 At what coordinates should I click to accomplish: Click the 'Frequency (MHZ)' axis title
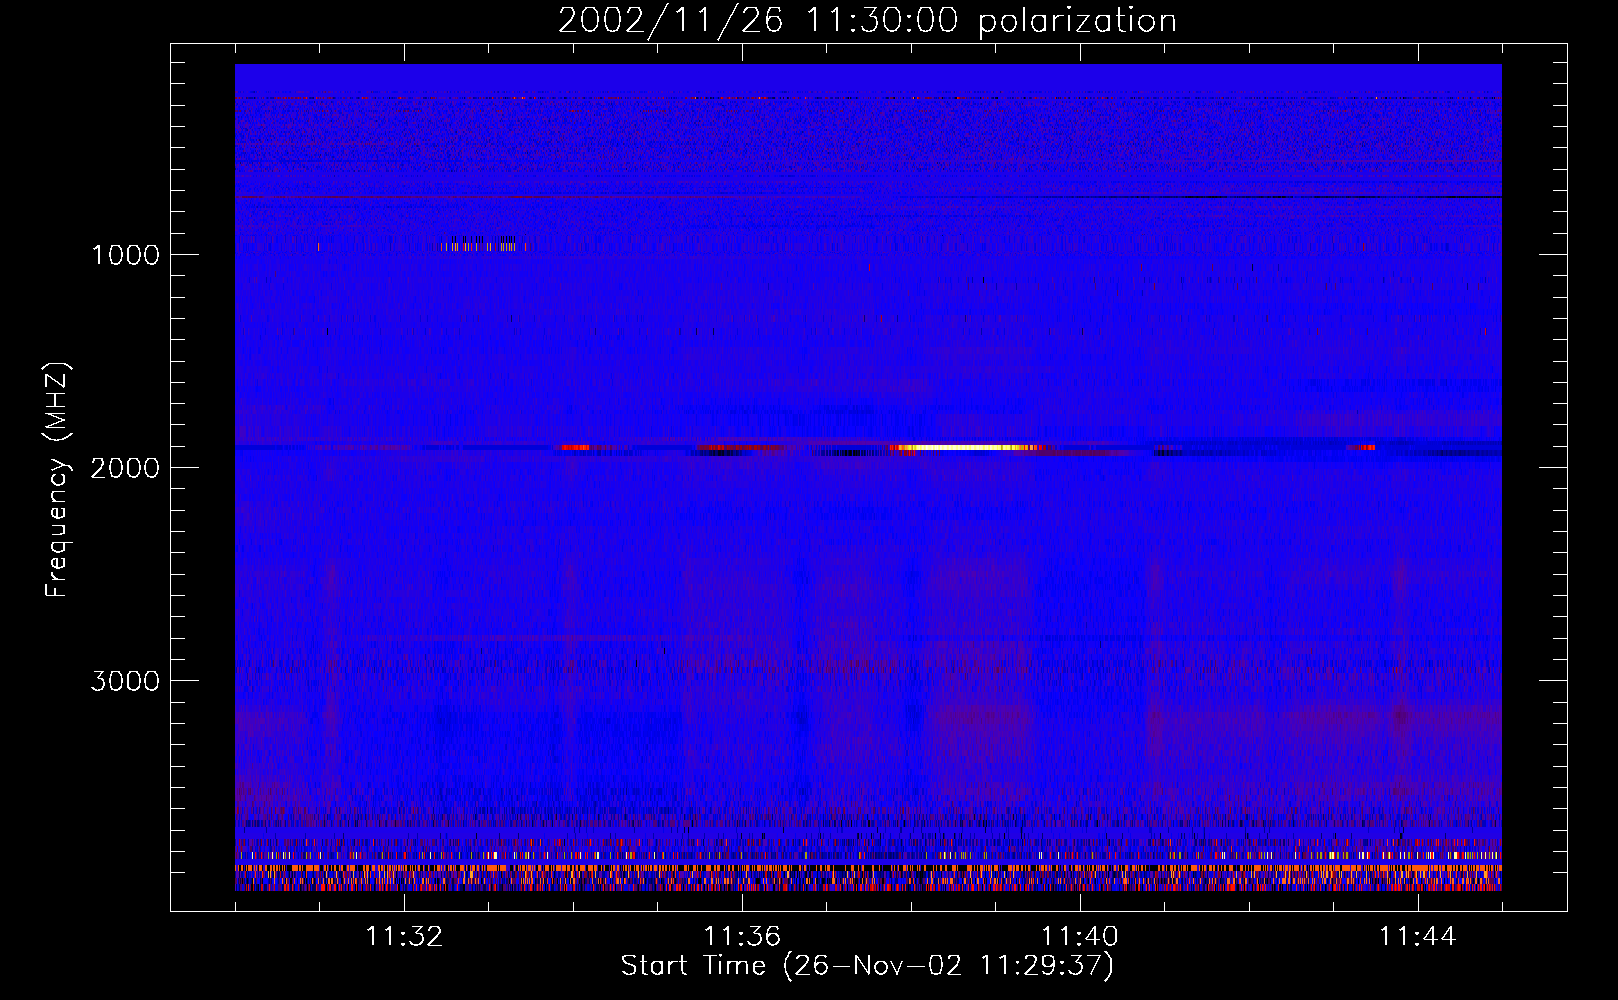(57, 480)
